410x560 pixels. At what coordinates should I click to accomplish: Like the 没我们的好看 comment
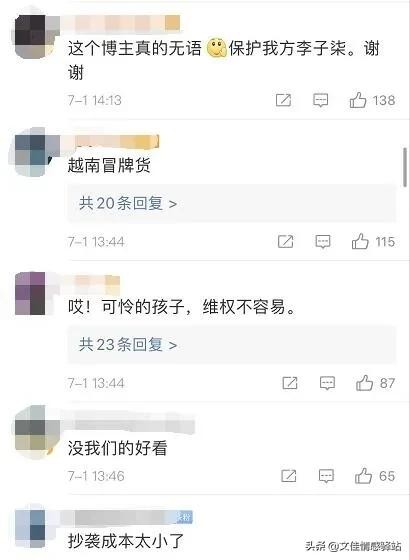(363, 475)
